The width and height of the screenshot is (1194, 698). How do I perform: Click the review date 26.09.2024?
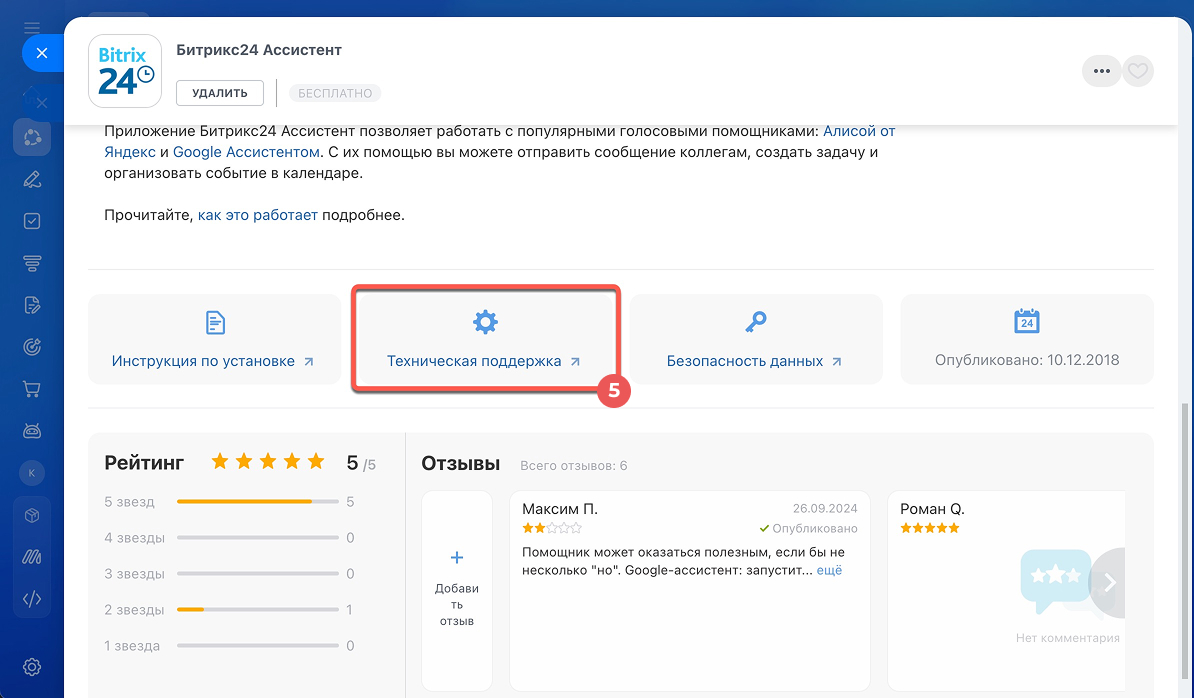pos(825,508)
